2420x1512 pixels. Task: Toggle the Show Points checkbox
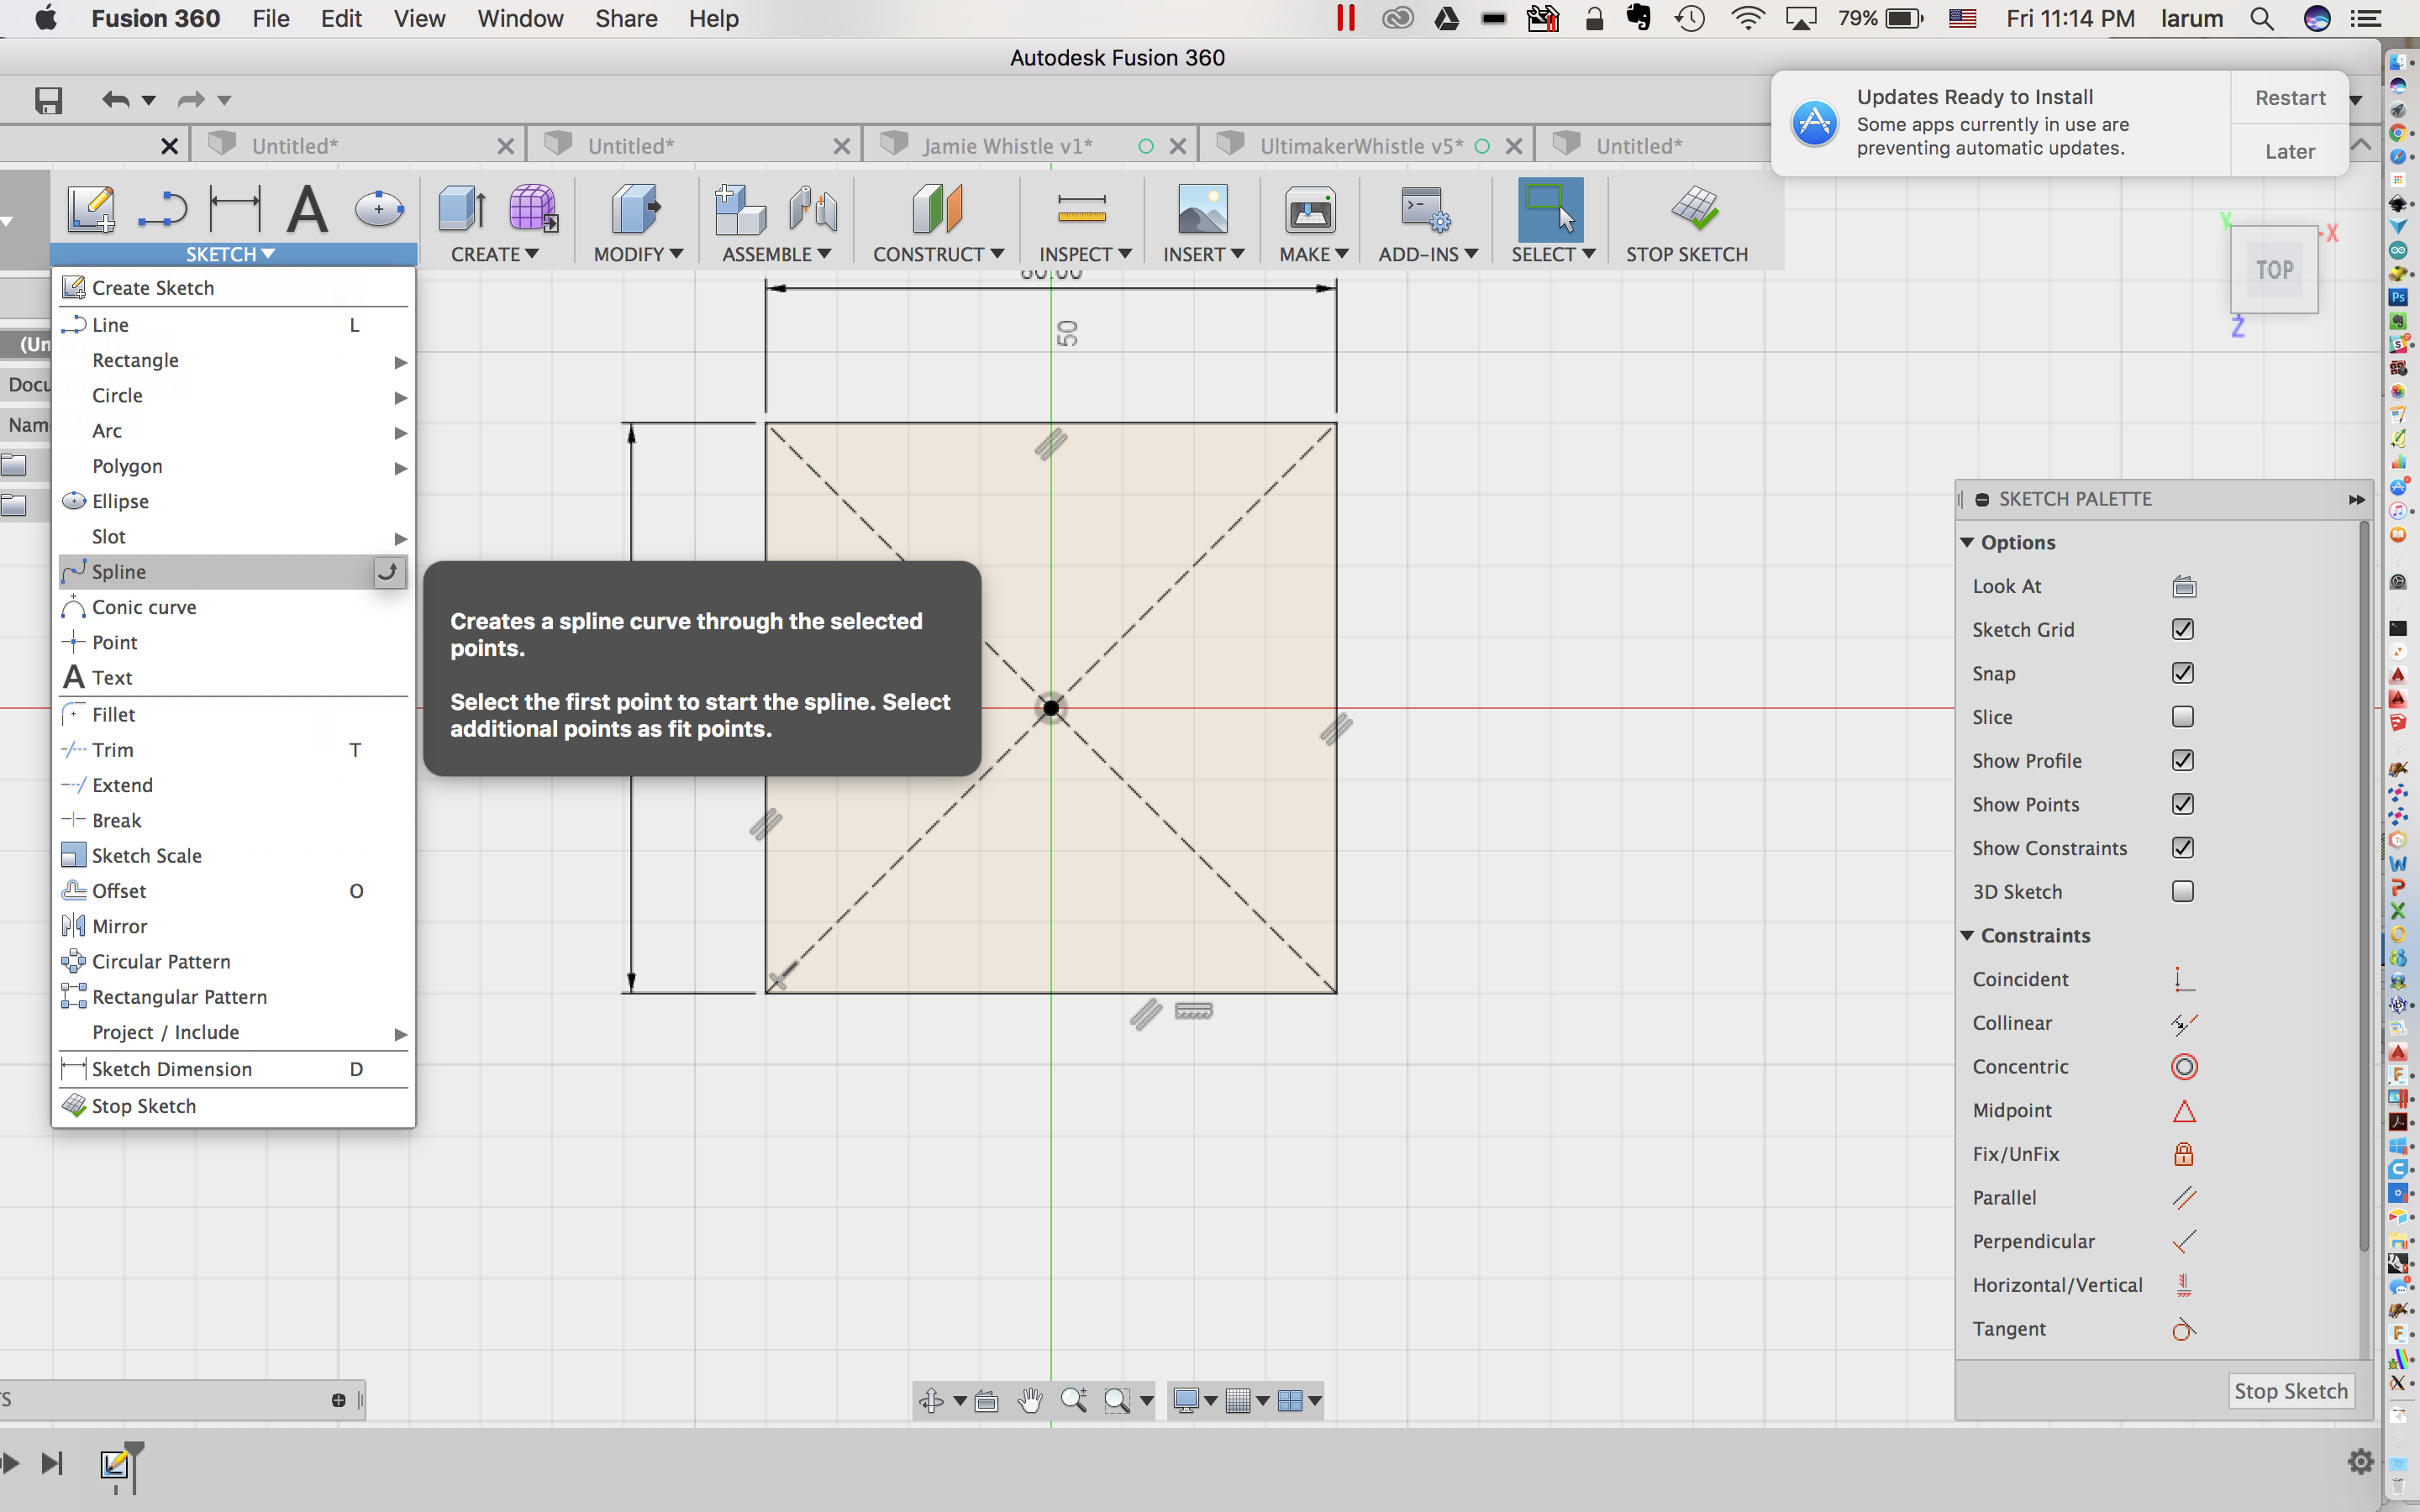[2183, 805]
